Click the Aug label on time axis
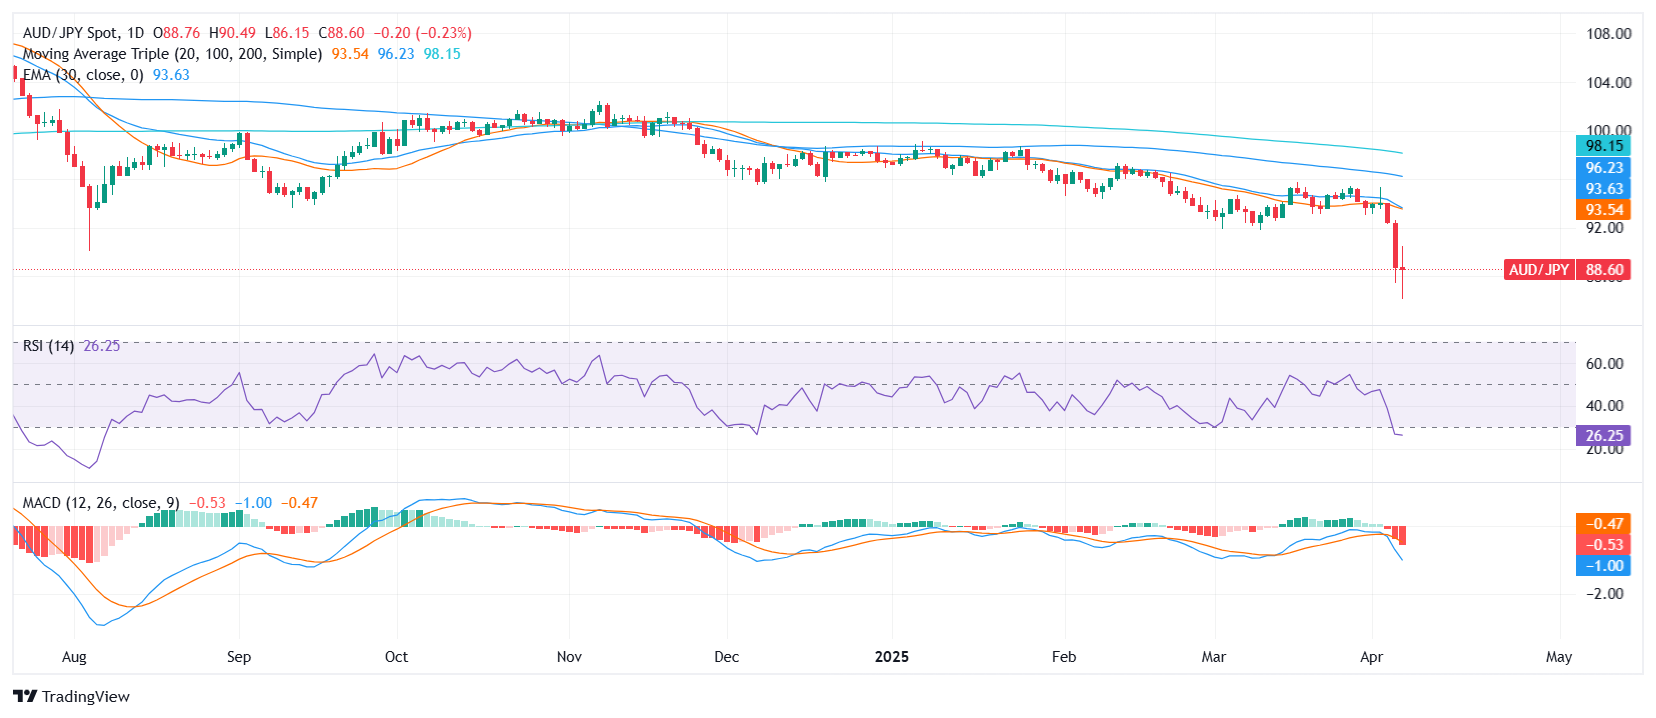Screen dimensions: 1656x718 (x=74, y=657)
